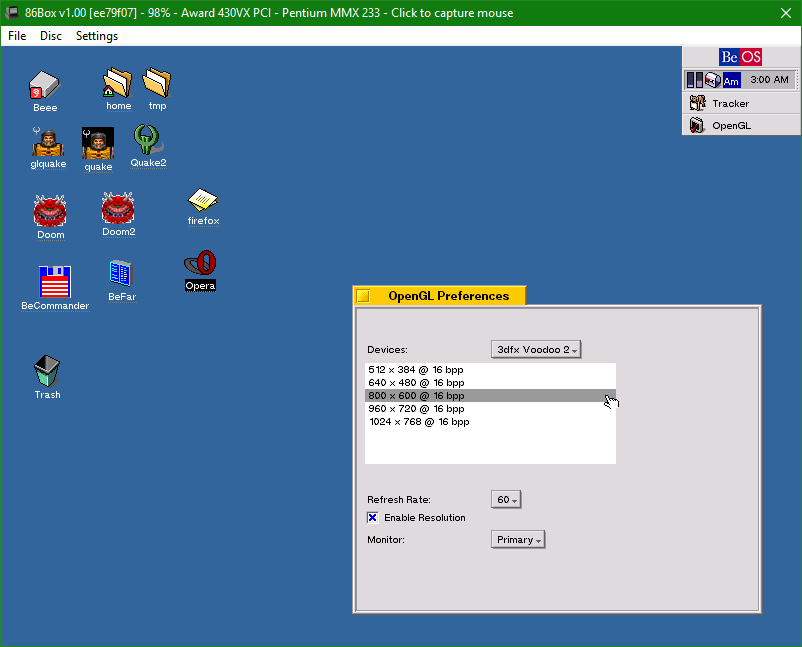Viewport: 802px width, 647px height.
Task: Open the Beee disk icon
Action: [44, 86]
